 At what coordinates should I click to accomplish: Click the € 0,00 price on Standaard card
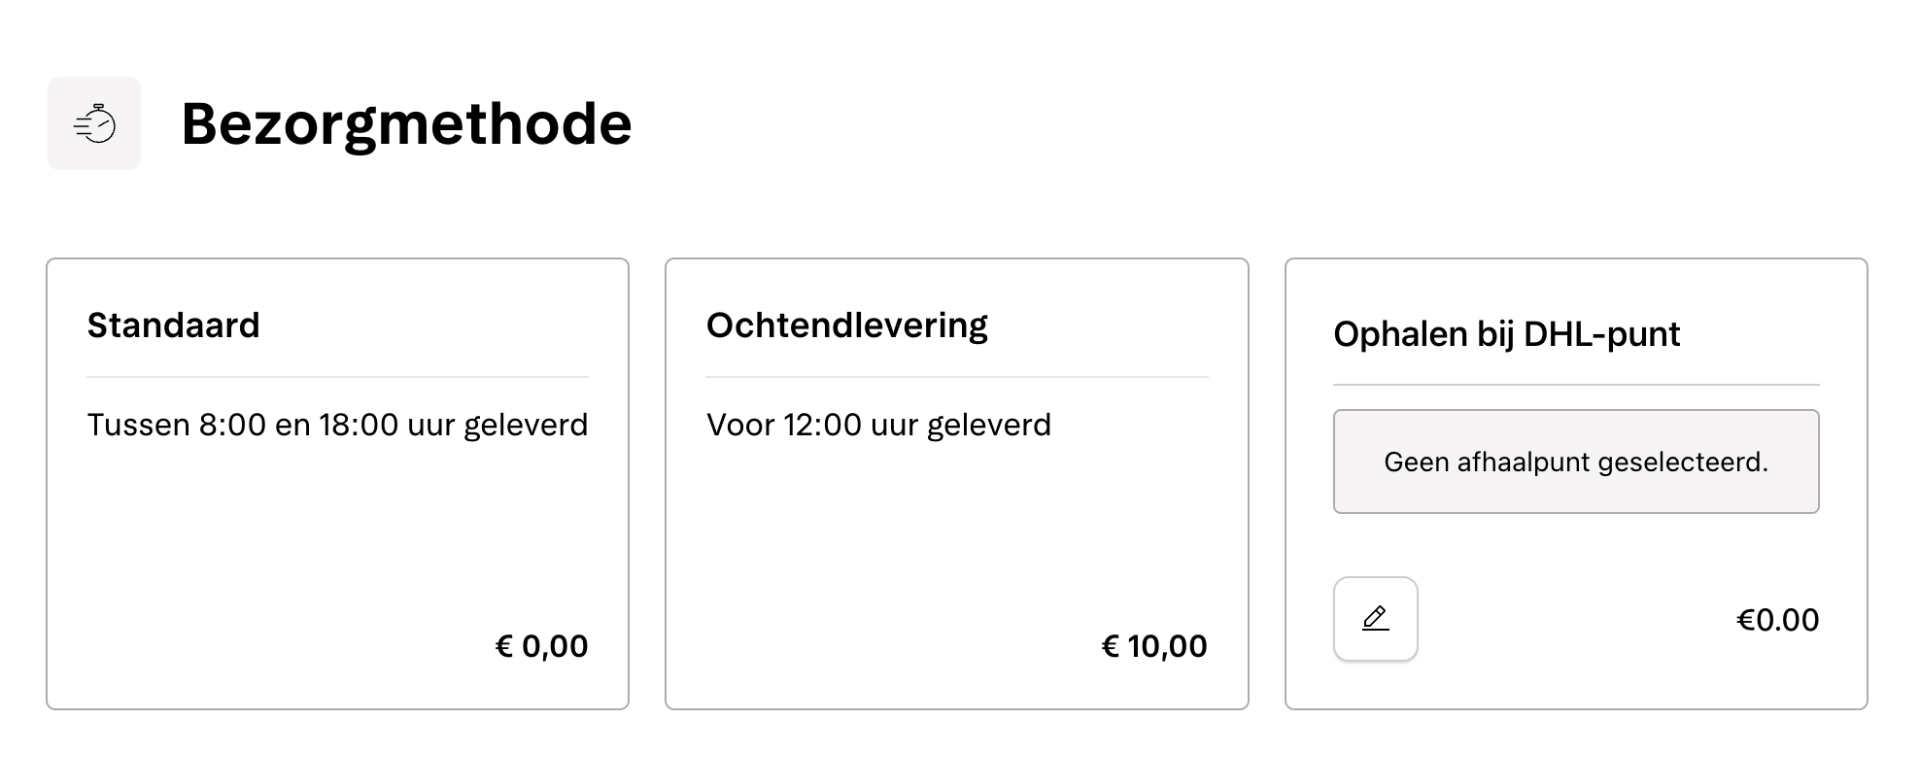[543, 646]
